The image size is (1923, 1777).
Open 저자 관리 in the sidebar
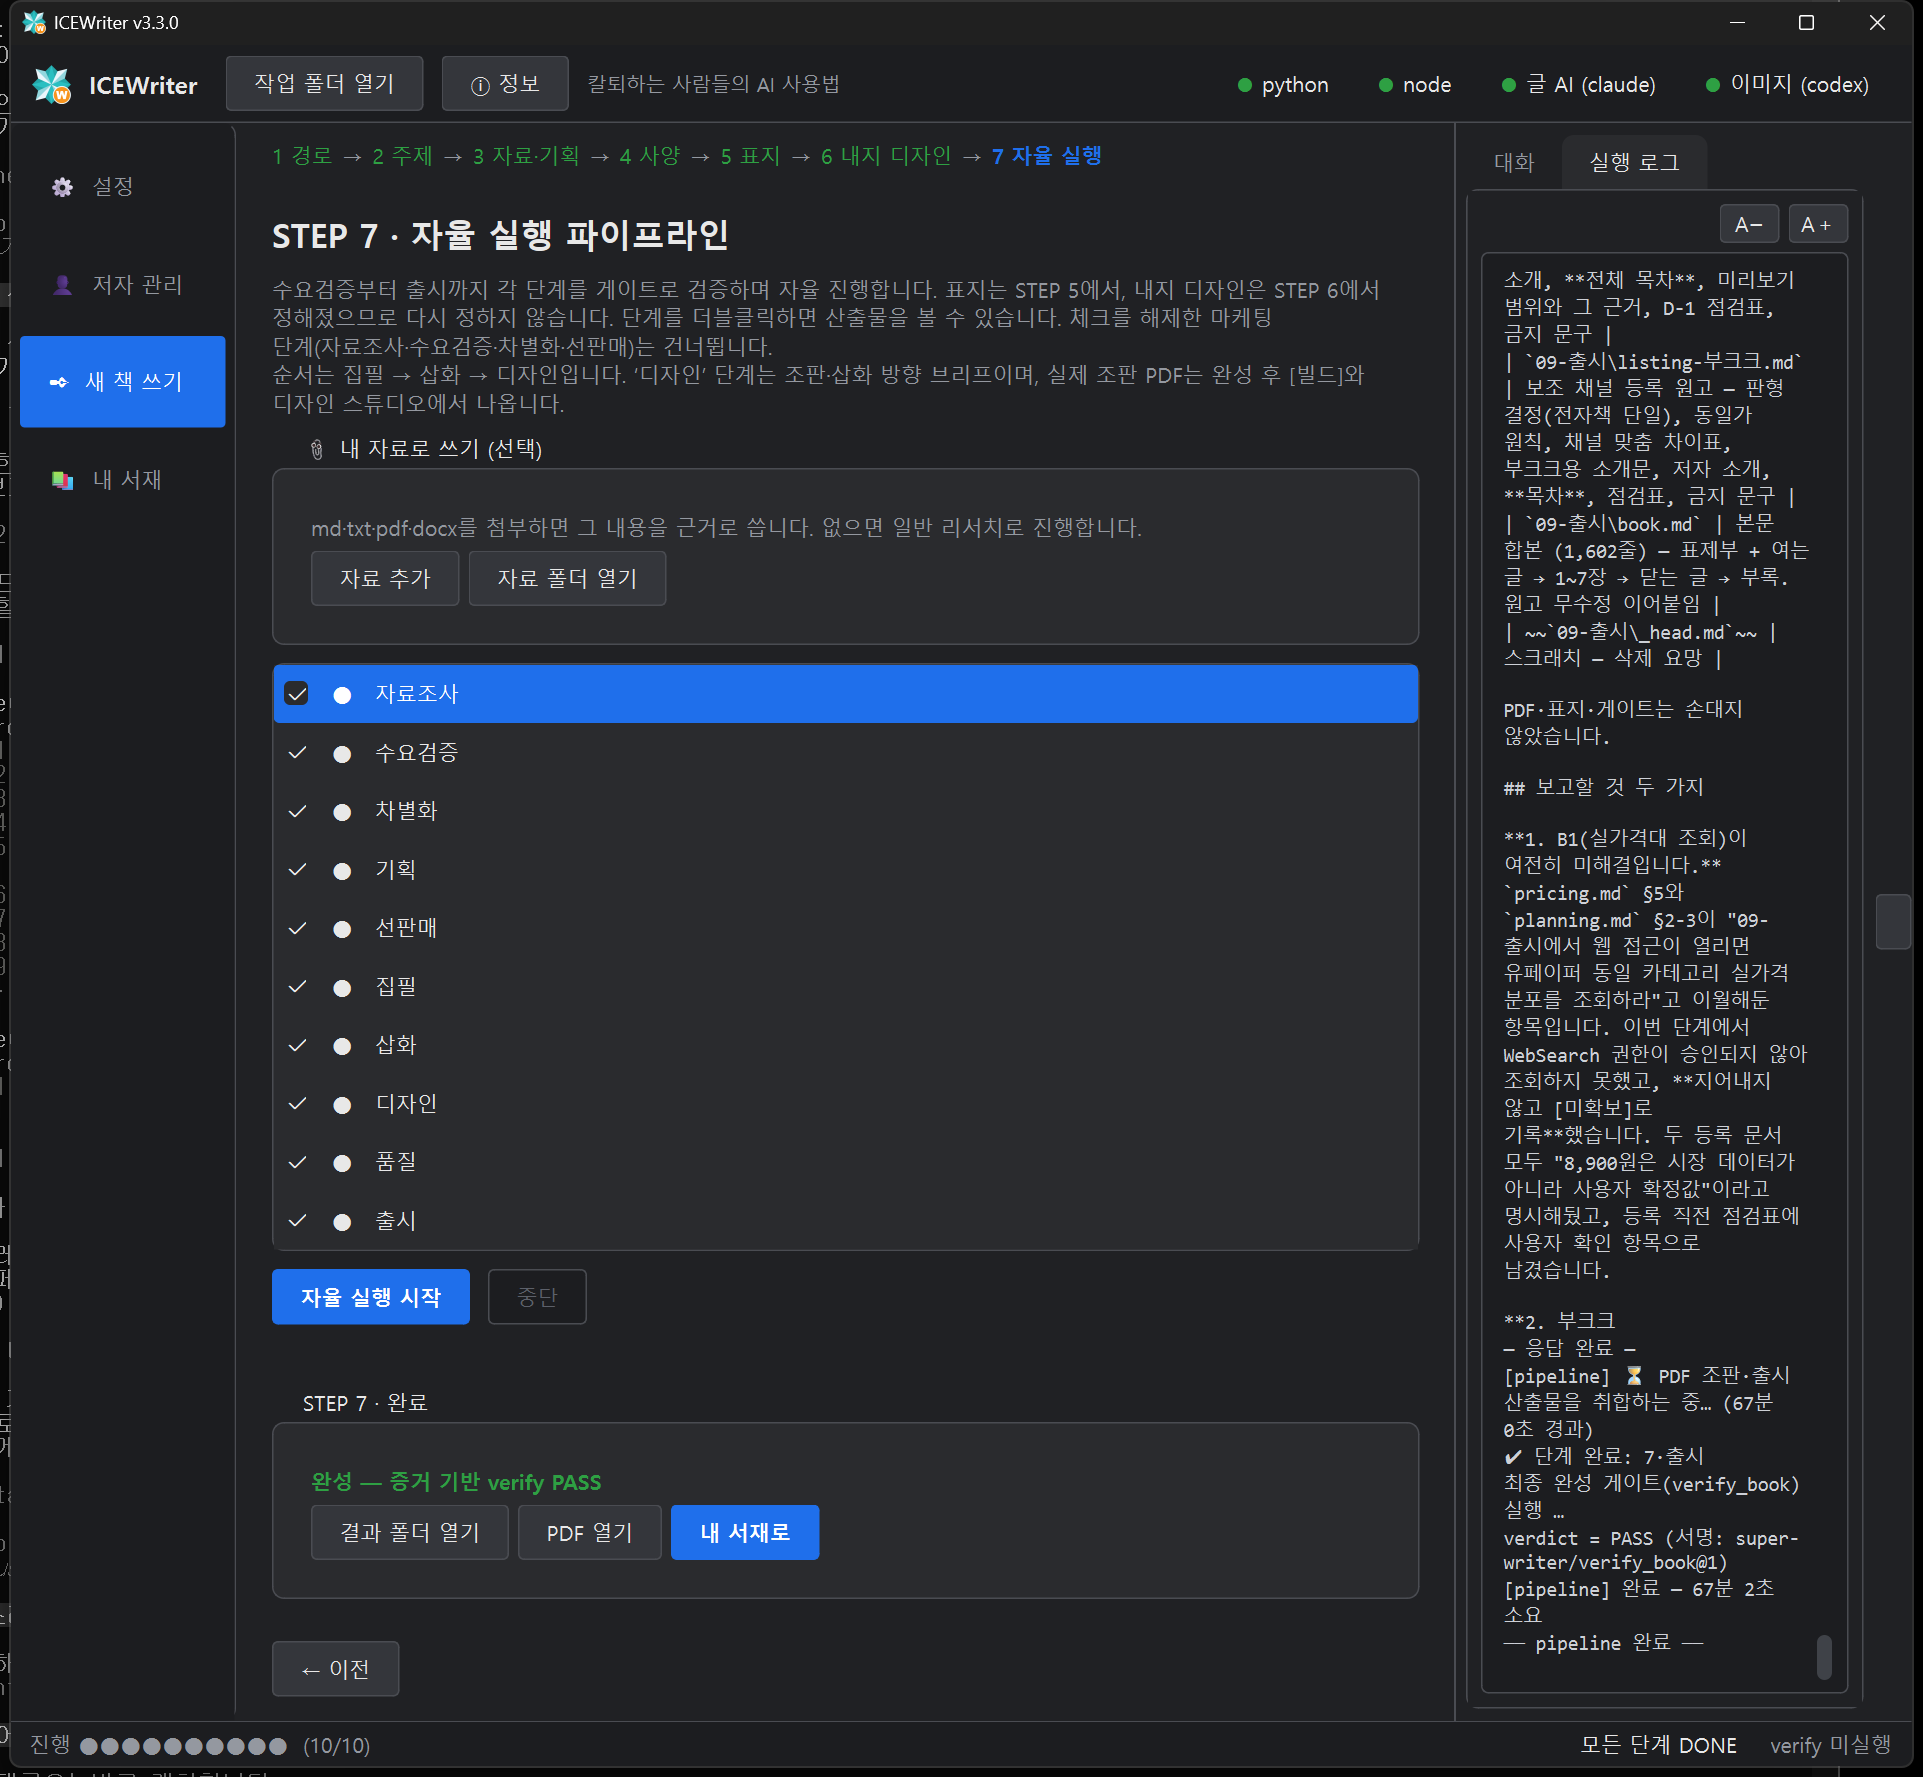[x=122, y=285]
